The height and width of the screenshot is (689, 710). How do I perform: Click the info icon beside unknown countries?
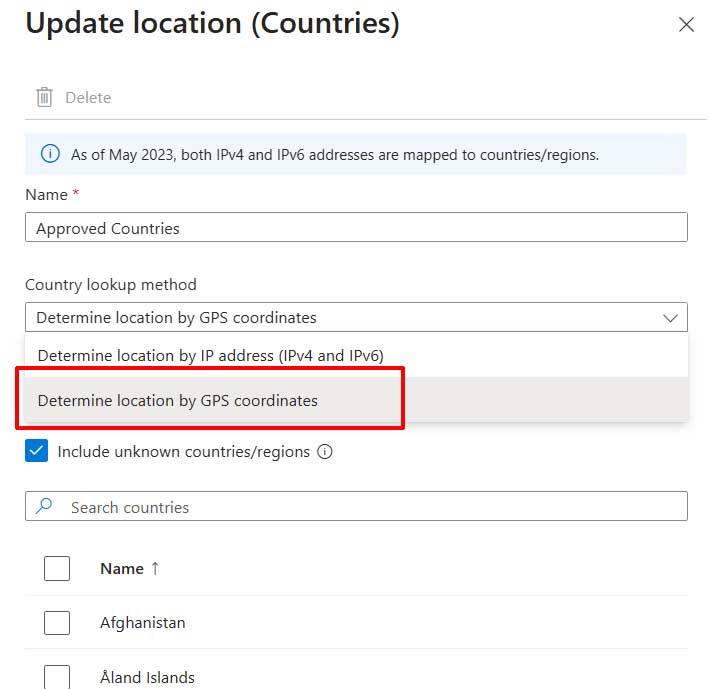click(324, 451)
